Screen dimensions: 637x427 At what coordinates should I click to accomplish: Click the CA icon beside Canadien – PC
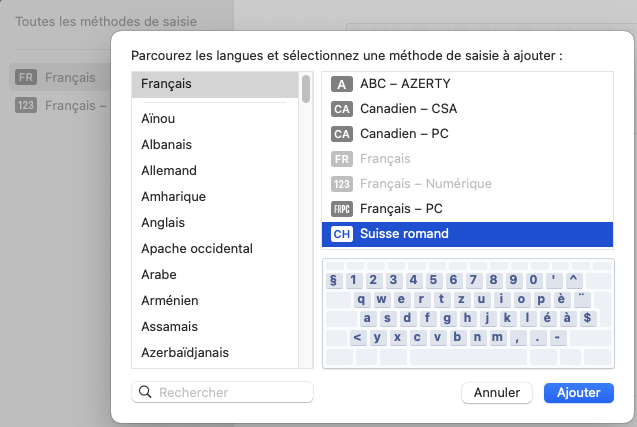[x=342, y=134]
